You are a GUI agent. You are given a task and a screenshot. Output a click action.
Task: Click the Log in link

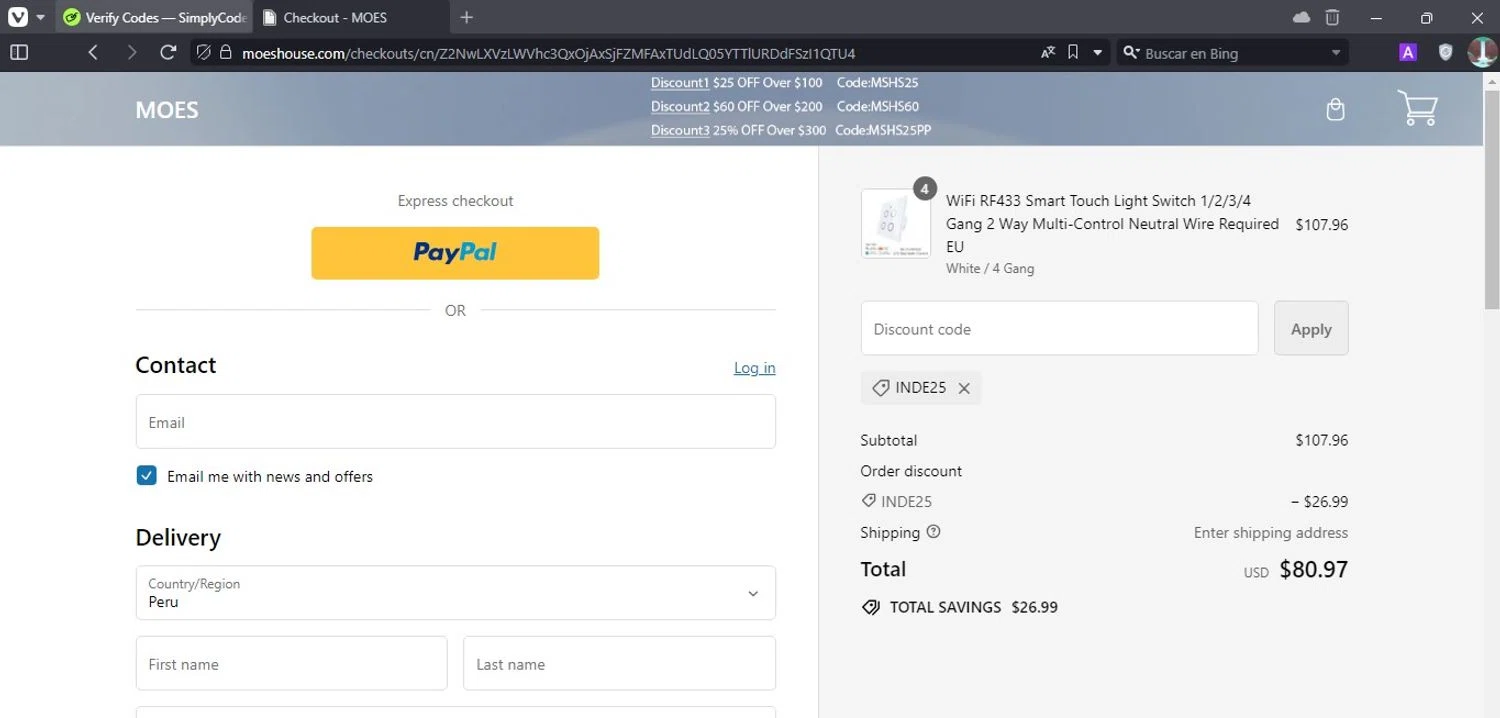pos(754,368)
